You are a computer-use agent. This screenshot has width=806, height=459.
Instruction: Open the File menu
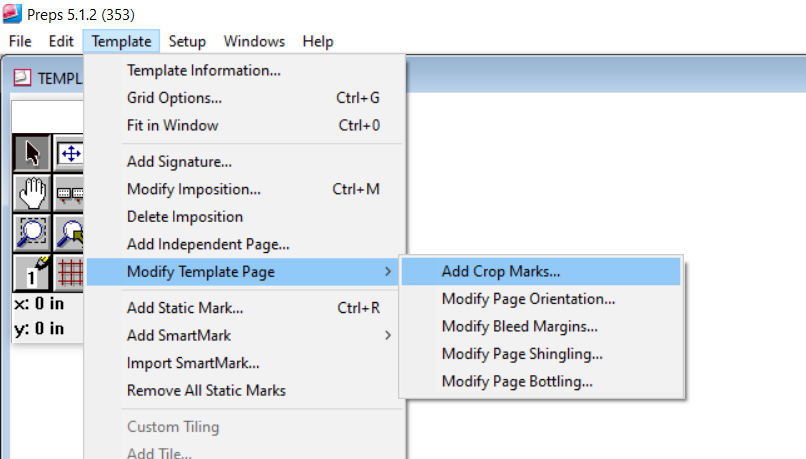20,41
